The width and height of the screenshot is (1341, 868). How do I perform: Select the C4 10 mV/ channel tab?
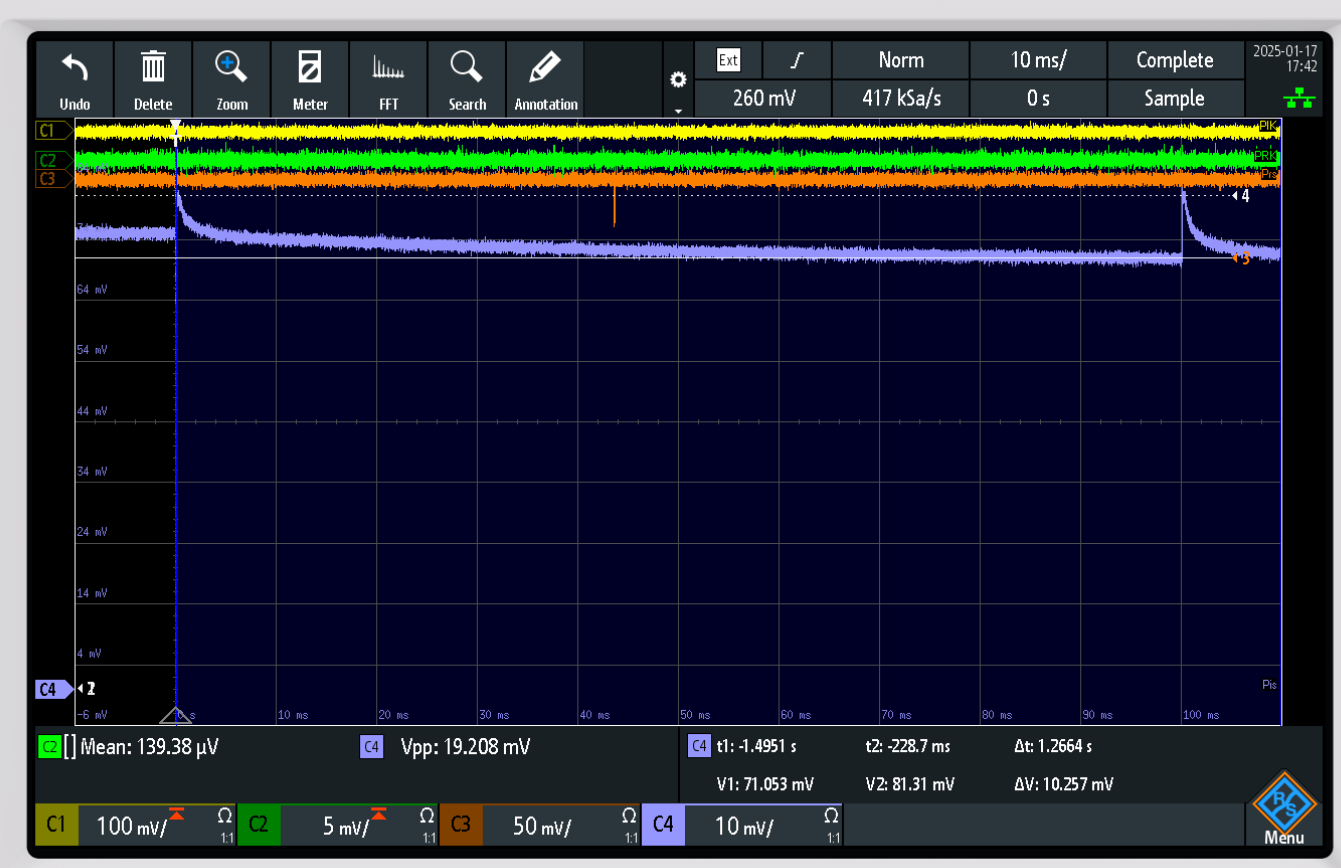(742, 826)
